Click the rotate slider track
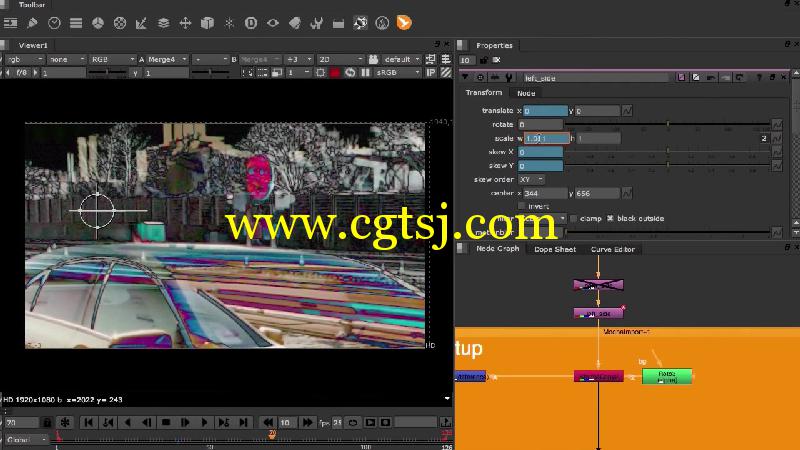The width and height of the screenshot is (800, 450). tap(667, 124)
